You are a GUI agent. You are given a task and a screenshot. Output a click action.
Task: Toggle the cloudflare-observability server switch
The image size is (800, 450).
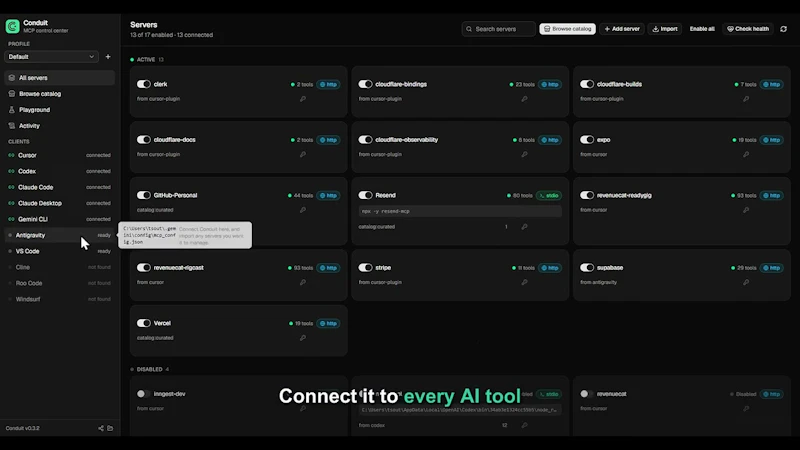[365, 140]
